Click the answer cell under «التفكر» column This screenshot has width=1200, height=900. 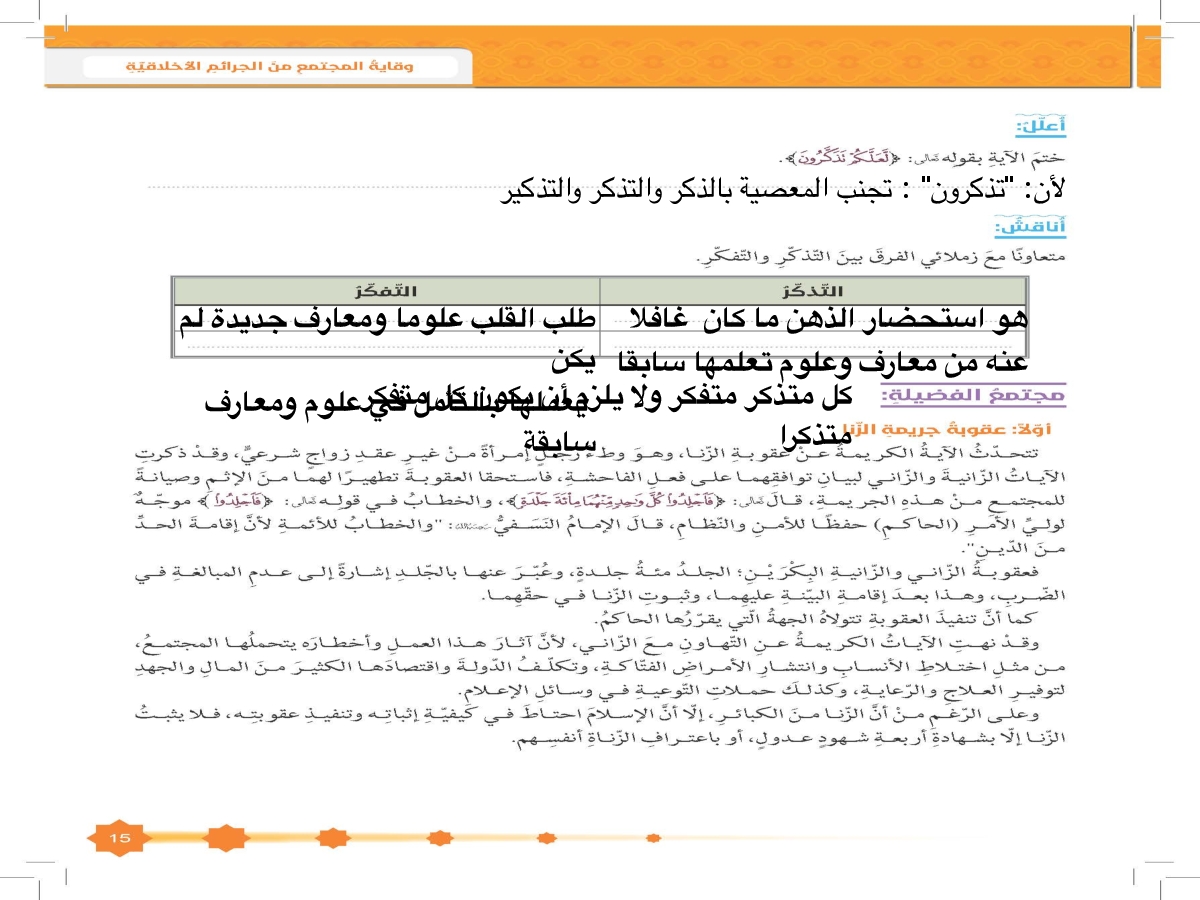point(385,320)
